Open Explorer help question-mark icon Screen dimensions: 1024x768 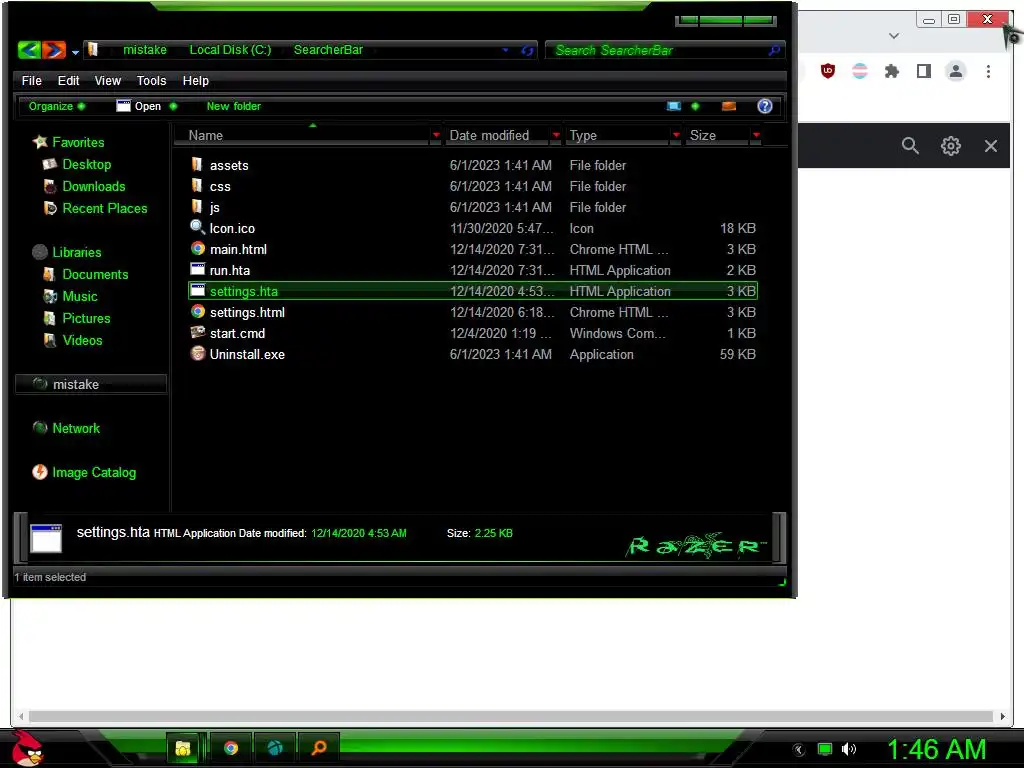765,106
